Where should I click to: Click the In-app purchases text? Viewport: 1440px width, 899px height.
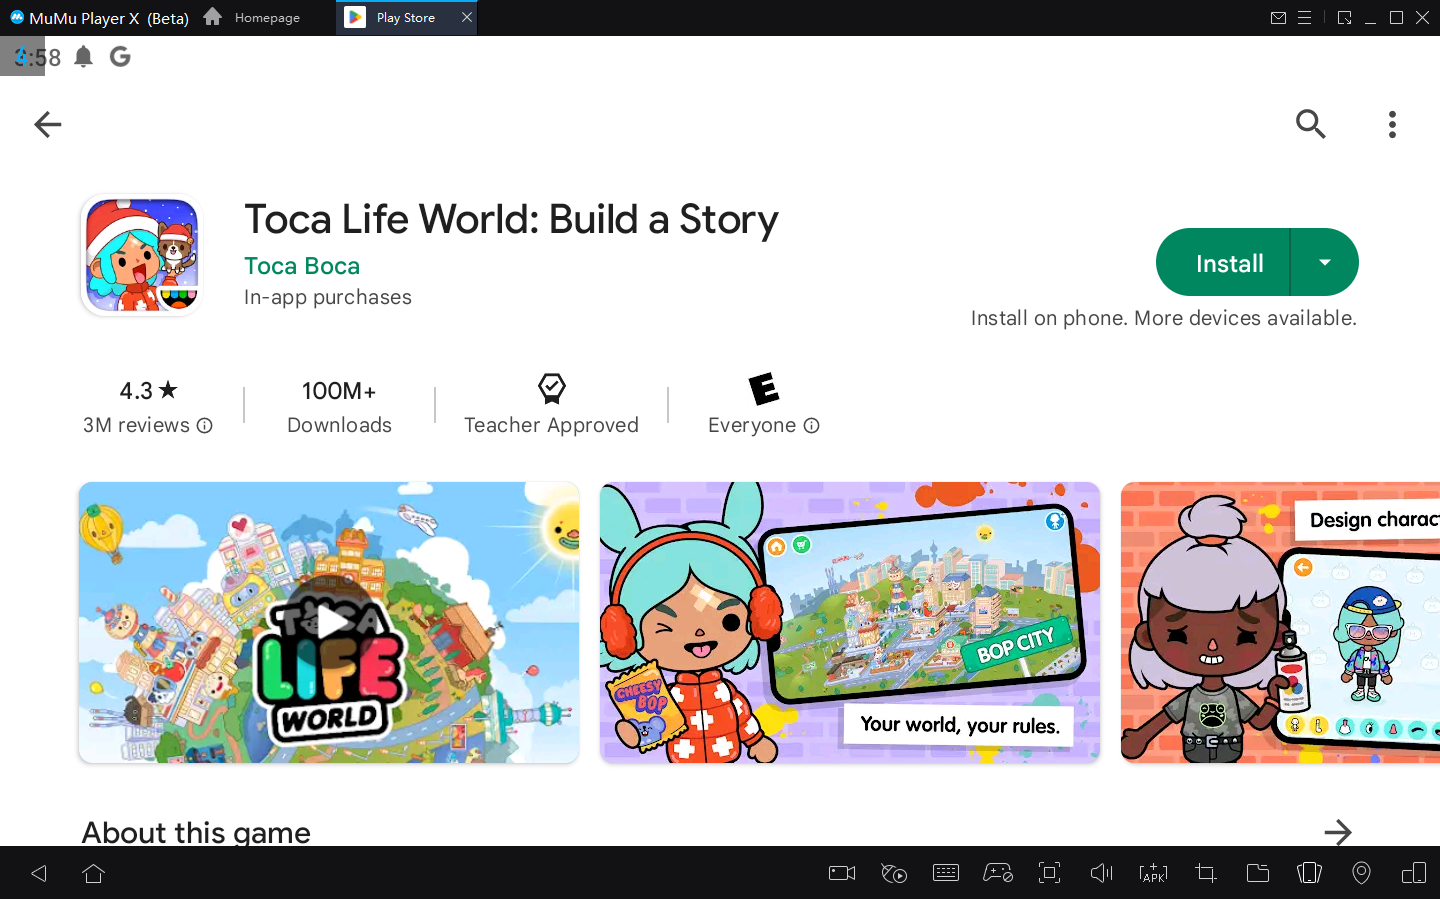coord(328,297)
